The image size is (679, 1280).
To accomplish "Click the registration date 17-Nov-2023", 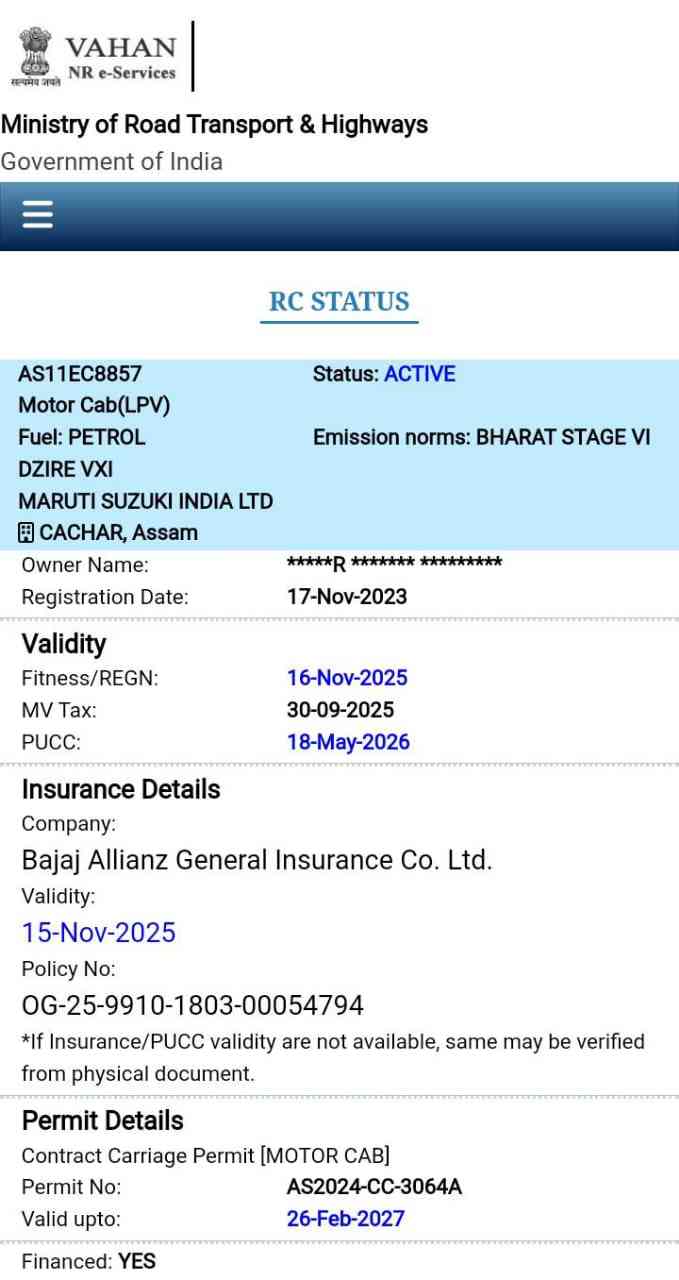I will pyautogui.click(x=346, y=597).
